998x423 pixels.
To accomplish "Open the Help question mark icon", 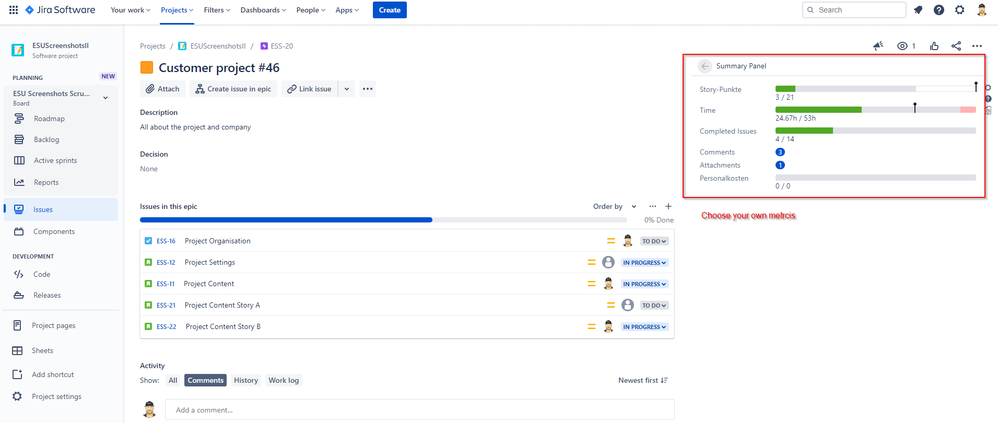I will point(939,10).
